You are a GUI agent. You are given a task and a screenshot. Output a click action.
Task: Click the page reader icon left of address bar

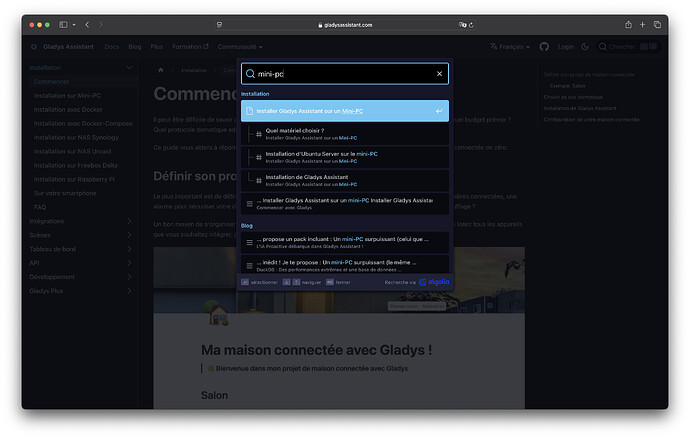click(220, 25)
